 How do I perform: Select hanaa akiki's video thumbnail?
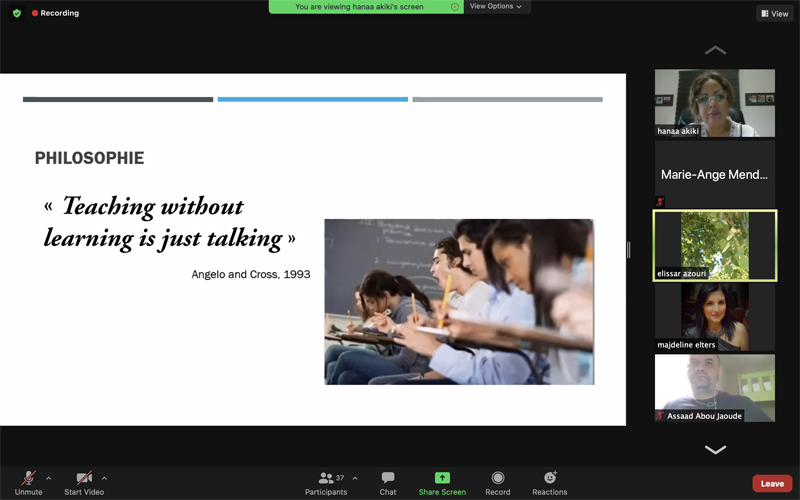(x=714, y=103)
